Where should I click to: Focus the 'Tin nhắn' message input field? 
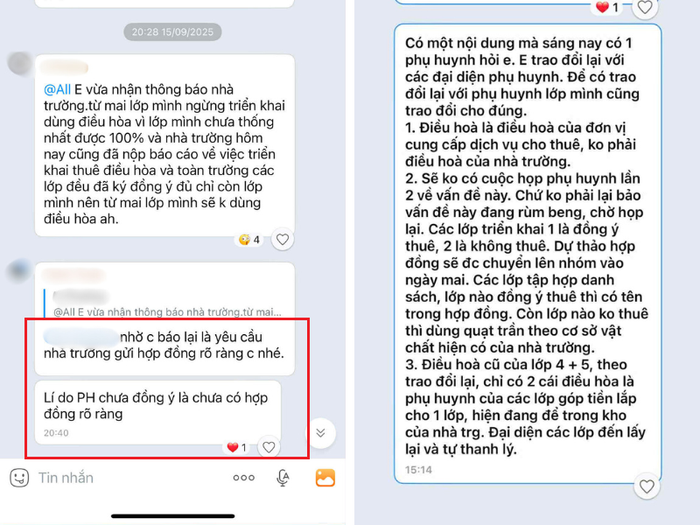click(129, 478)
